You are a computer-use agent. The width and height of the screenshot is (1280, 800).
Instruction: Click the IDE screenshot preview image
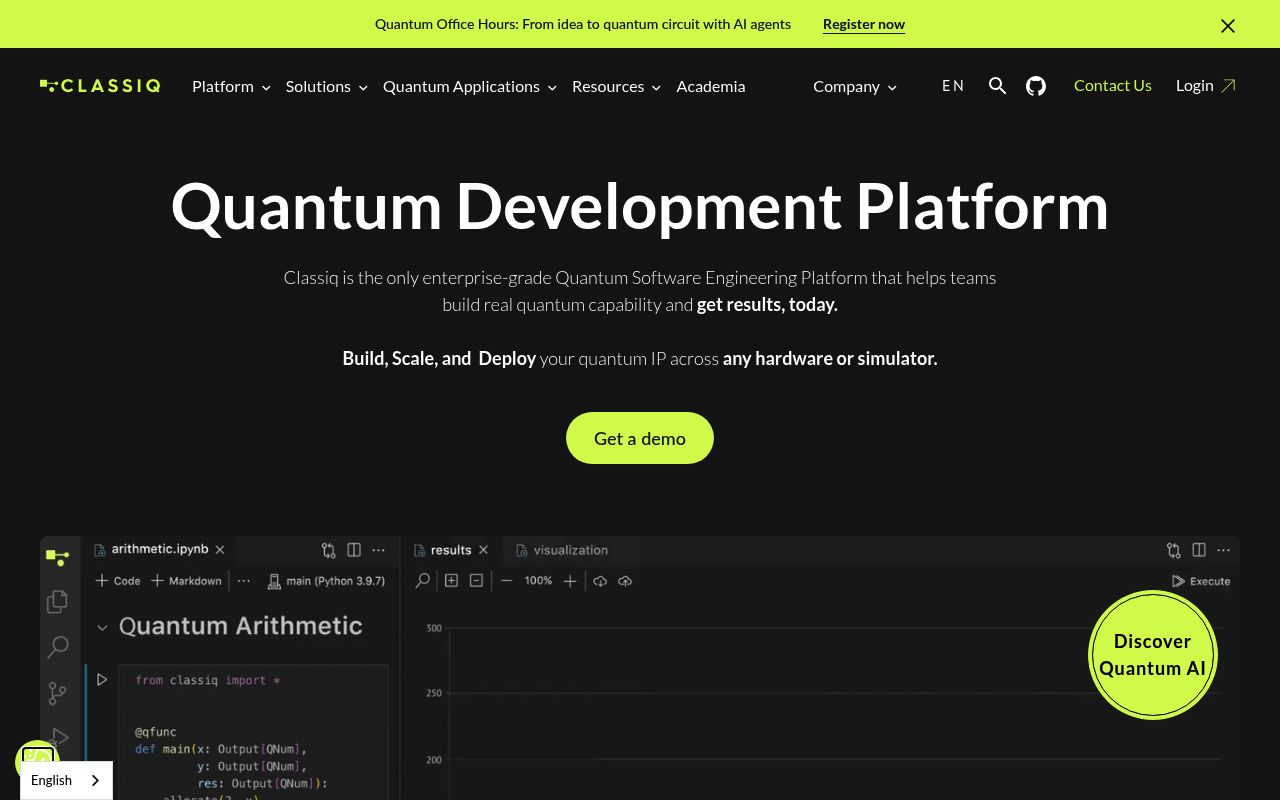click(x=640, y=668)
